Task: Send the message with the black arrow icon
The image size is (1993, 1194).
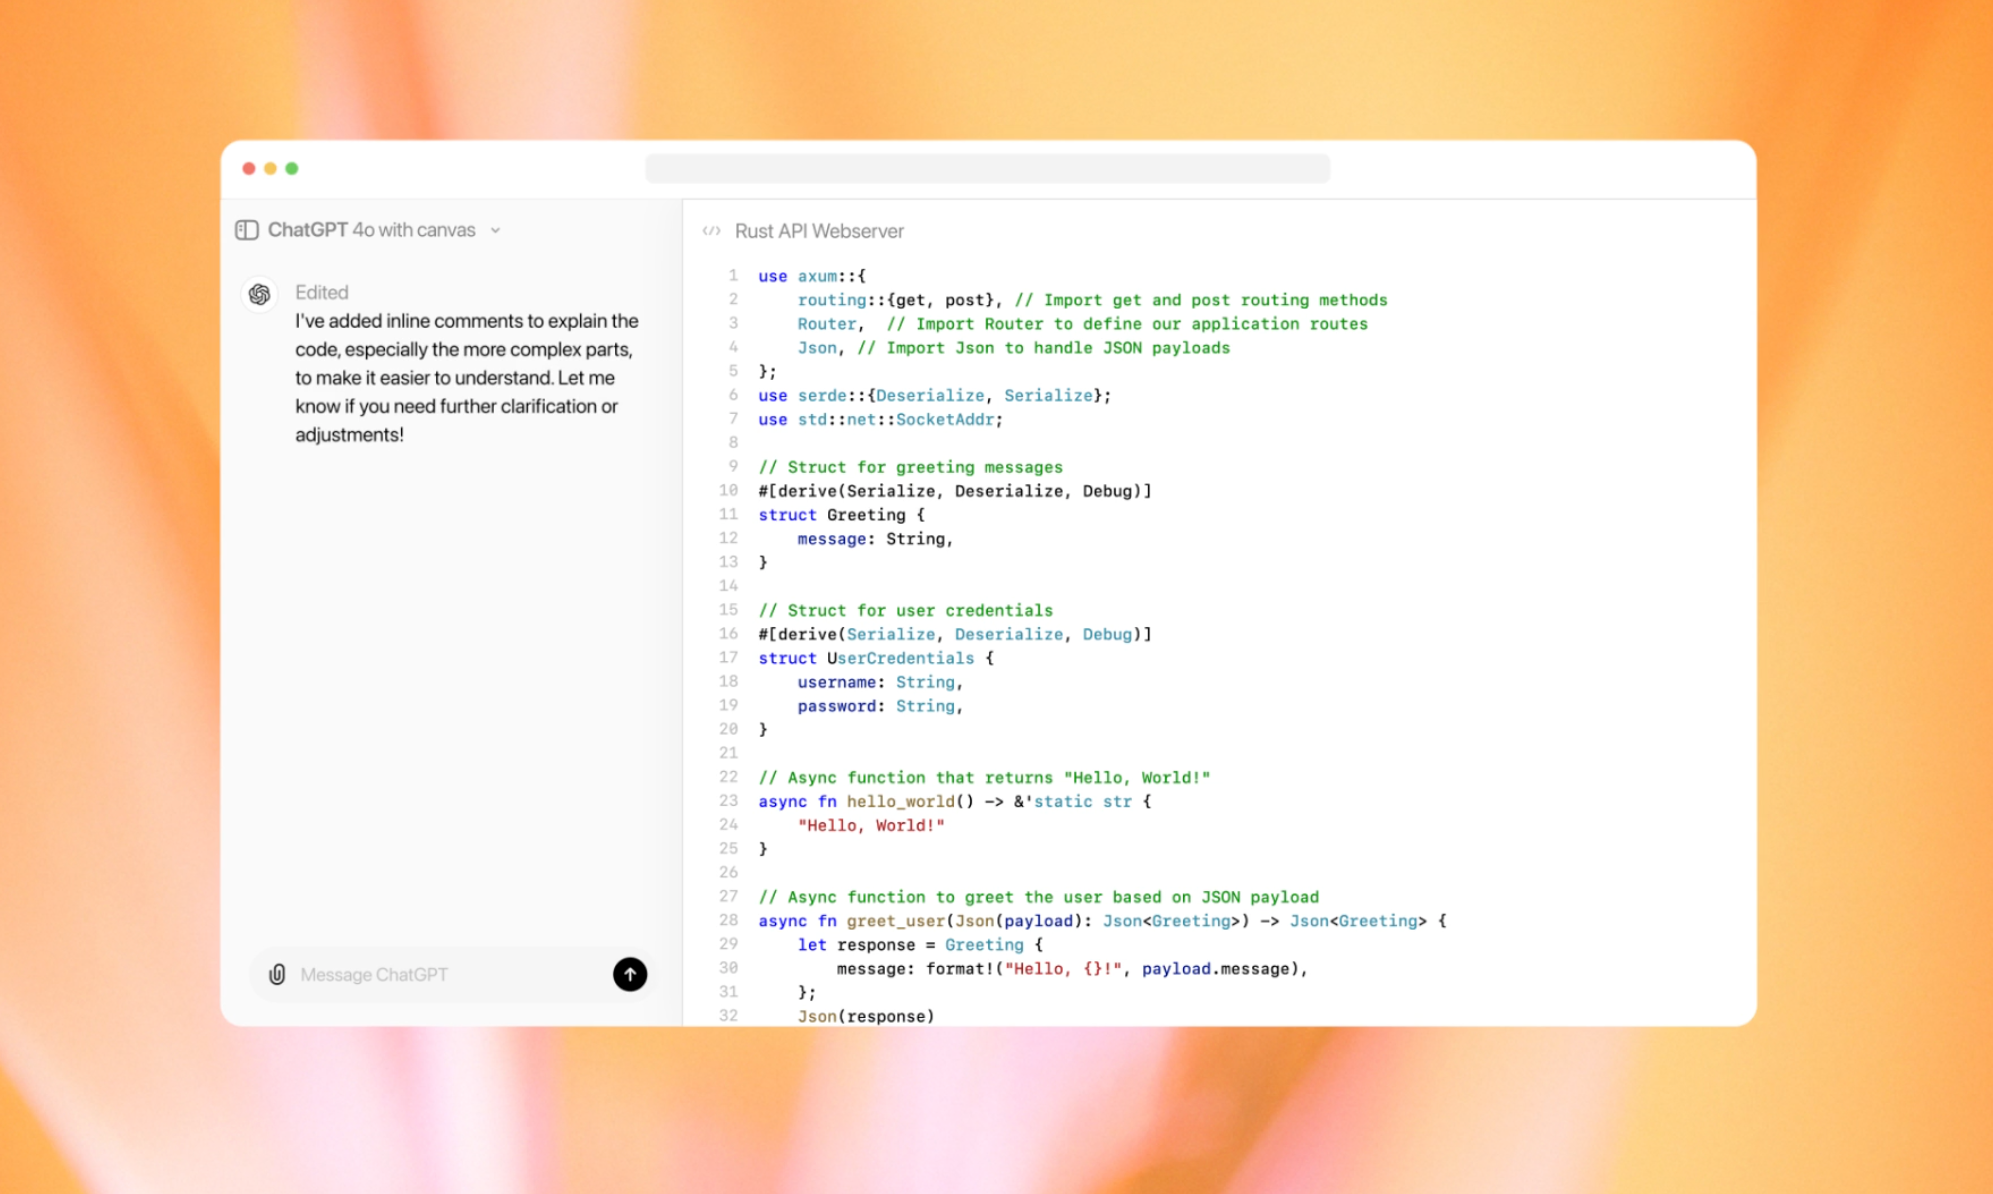Action: pyautogui.click(x=630, y=974)
